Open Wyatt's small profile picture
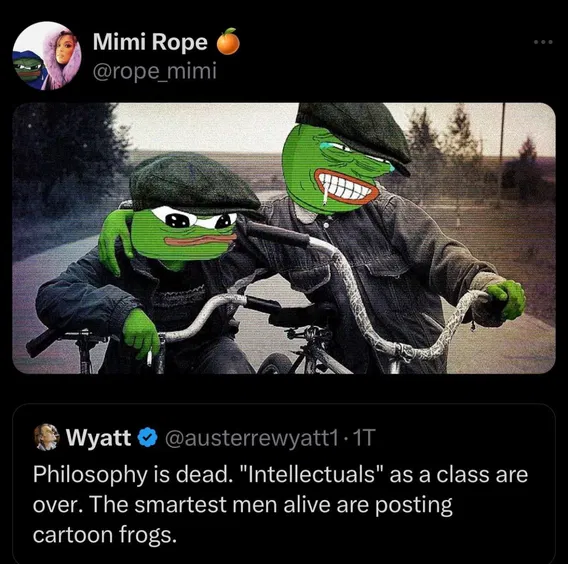 tap(47, 437)
